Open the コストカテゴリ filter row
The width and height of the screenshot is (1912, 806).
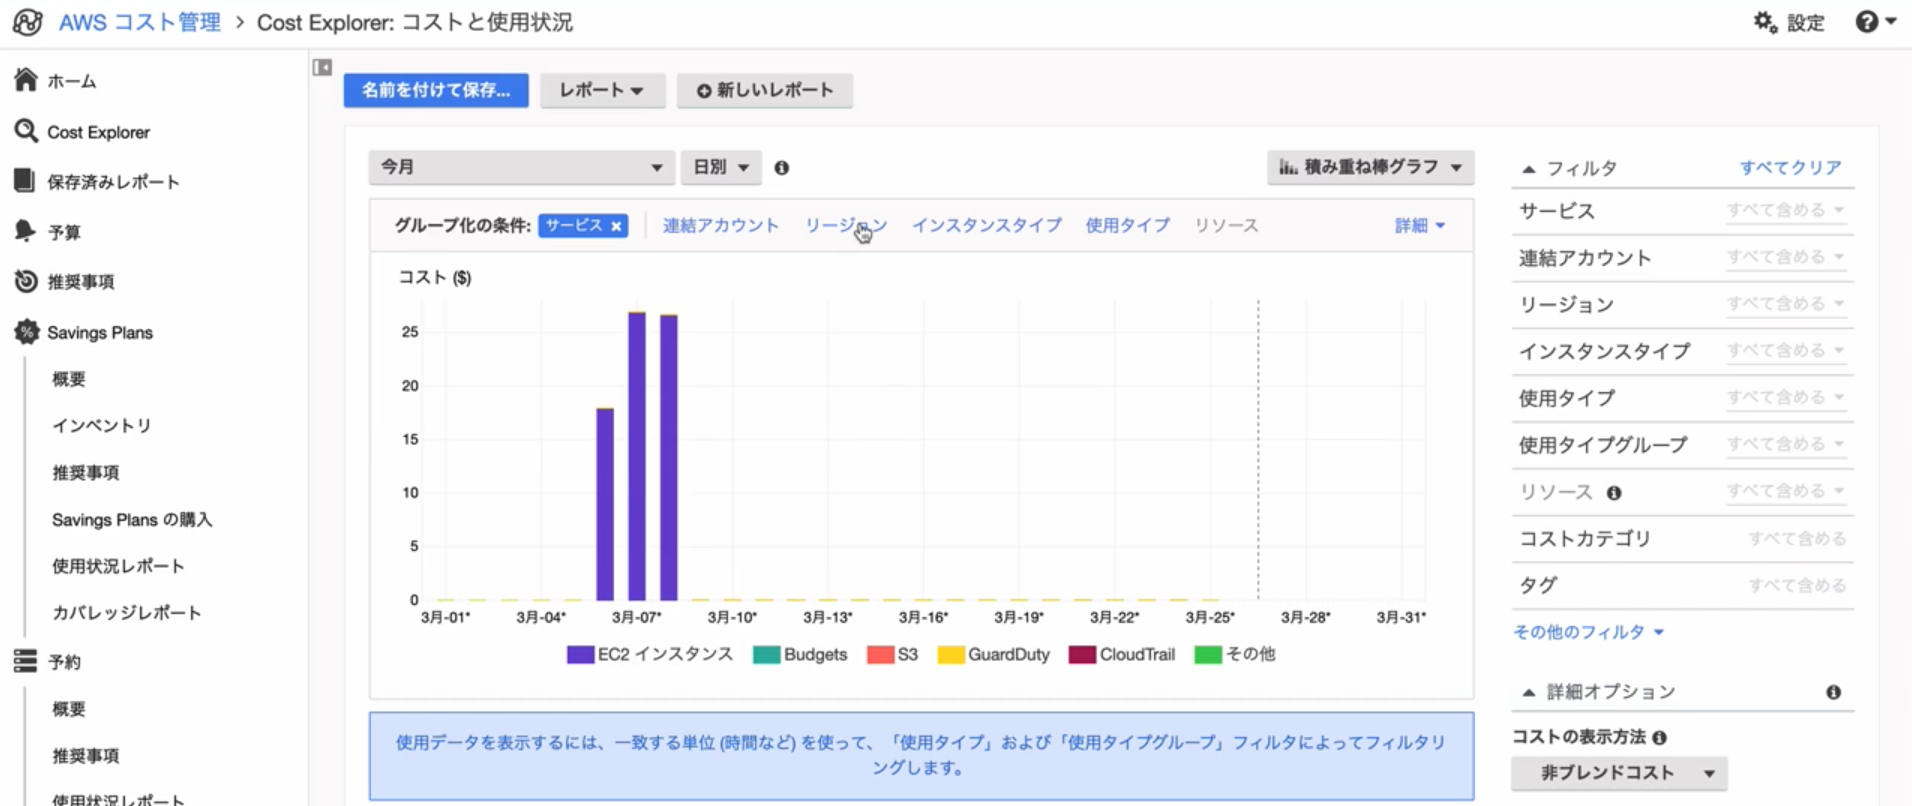(x=1683, y=539)
